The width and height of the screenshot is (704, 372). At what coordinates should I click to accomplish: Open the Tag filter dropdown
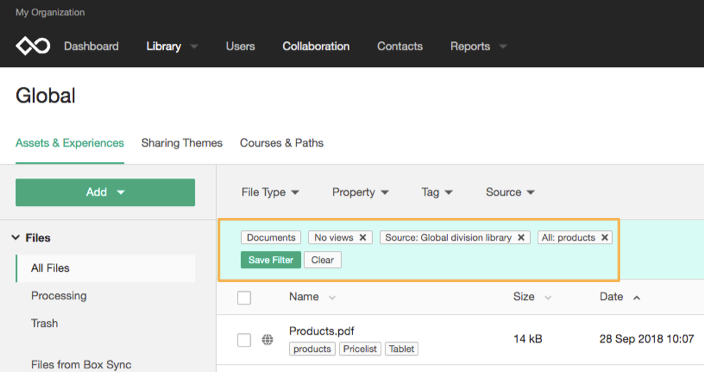437,192
